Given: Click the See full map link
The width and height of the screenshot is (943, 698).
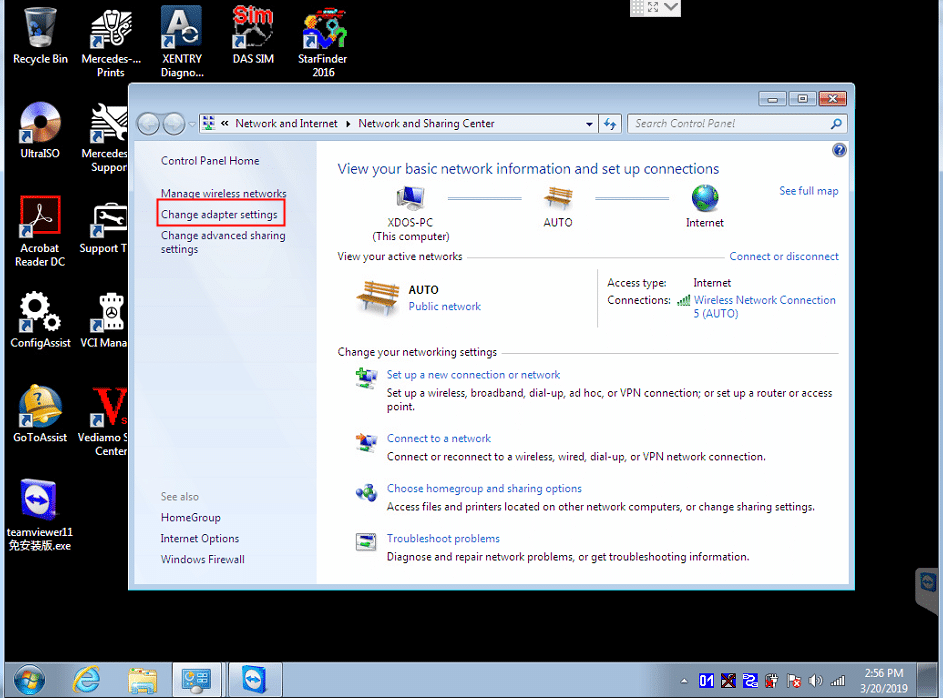Looking at the screenshot, I should pos(808,191).
